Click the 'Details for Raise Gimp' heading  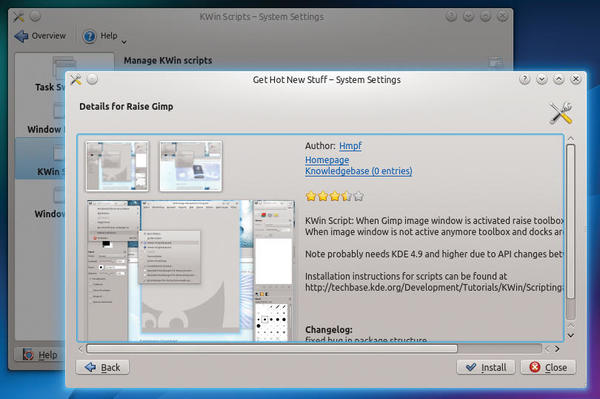point(126,106)
